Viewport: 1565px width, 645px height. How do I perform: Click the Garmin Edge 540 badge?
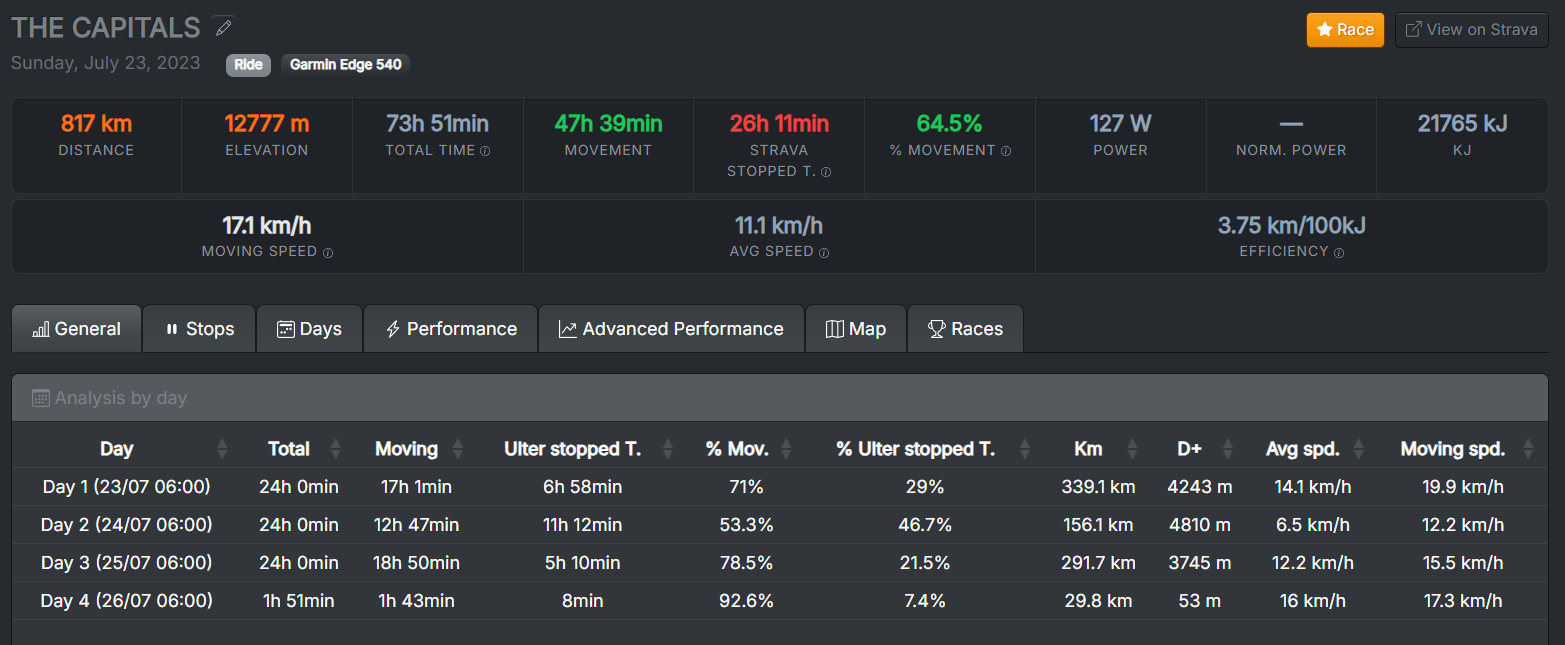345,65
